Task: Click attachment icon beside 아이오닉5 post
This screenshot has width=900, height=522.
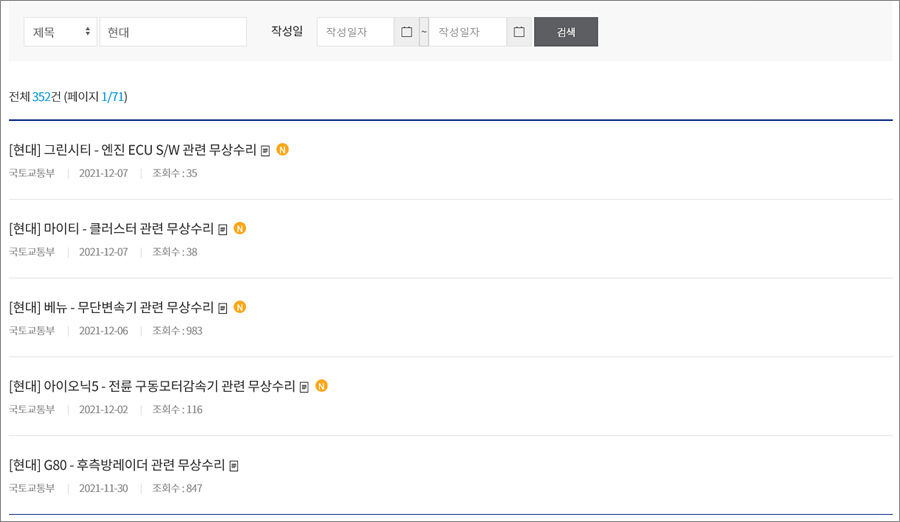Action: [x=304, y=387]
